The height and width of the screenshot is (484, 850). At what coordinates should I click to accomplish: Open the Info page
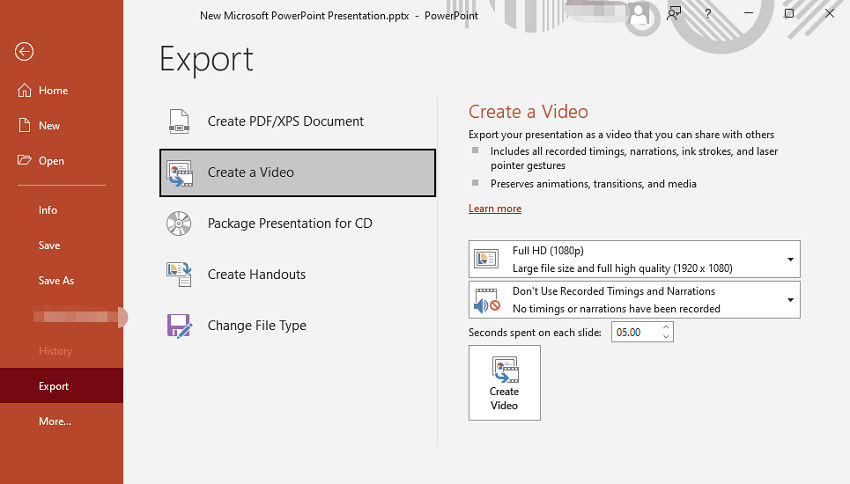(x=48, y=210)
